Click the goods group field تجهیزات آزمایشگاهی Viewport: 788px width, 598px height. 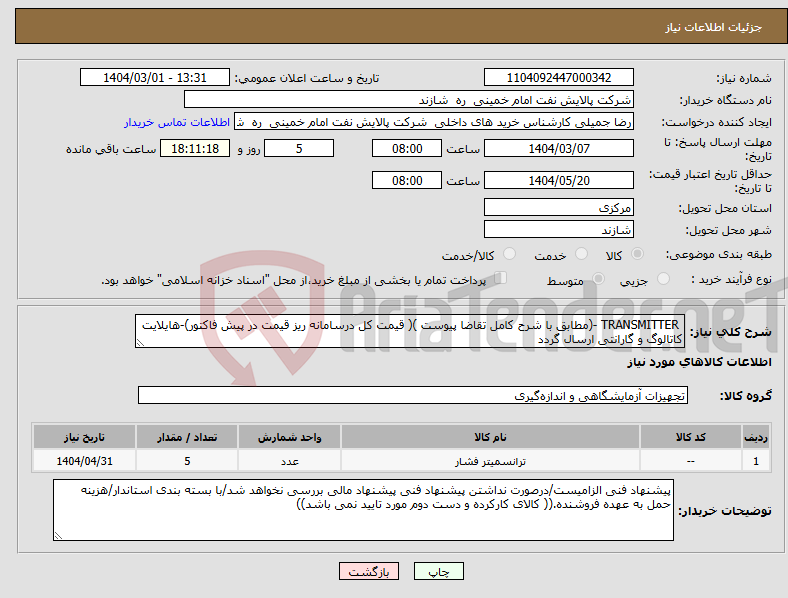point(413,395)
